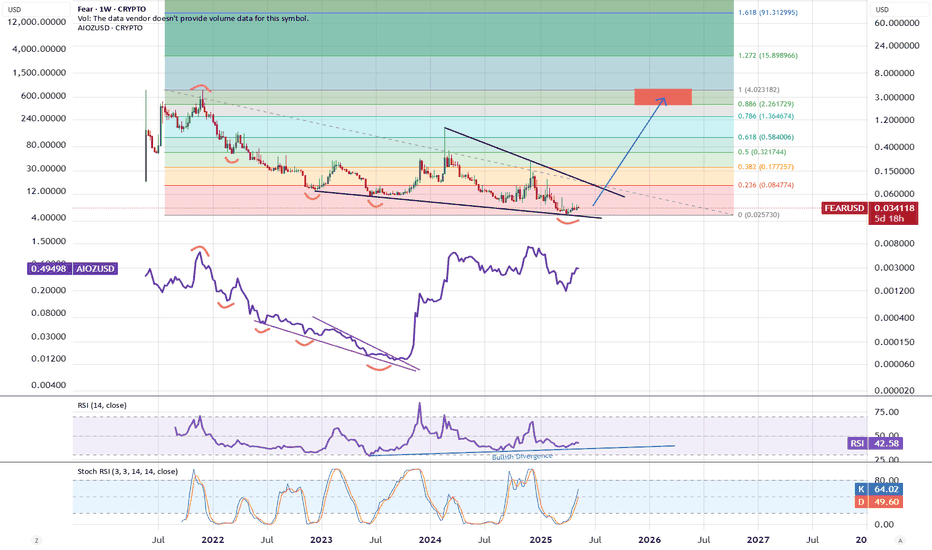This screenshot has width=932, height=550.
Task: Select the 1.618 (91.312995) Fibonacci label
Action: coord(768,12)
